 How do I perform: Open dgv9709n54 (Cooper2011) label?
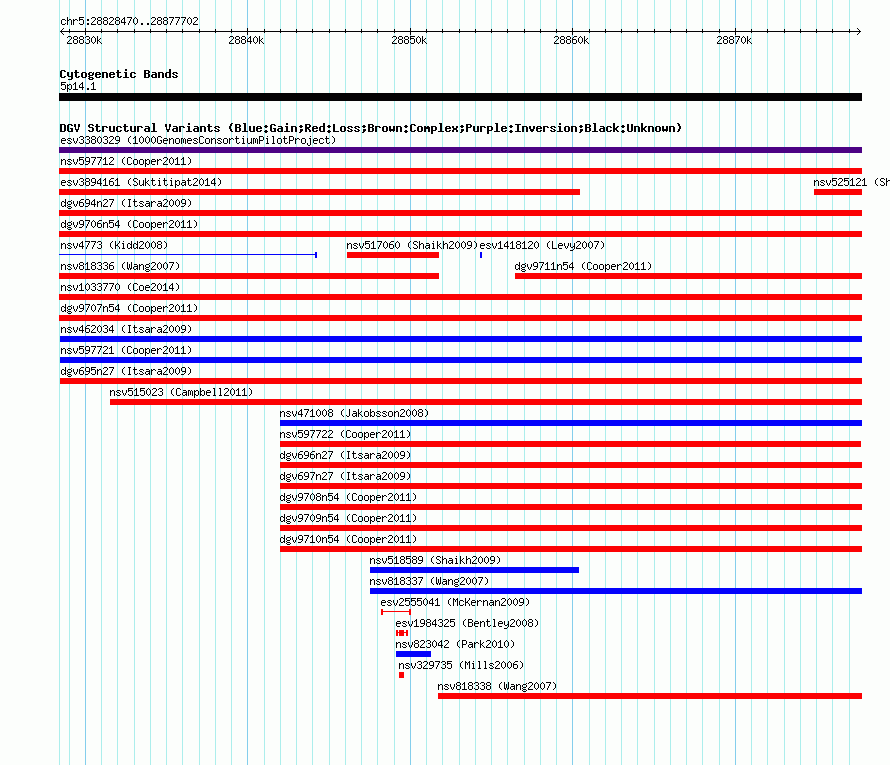348,518
